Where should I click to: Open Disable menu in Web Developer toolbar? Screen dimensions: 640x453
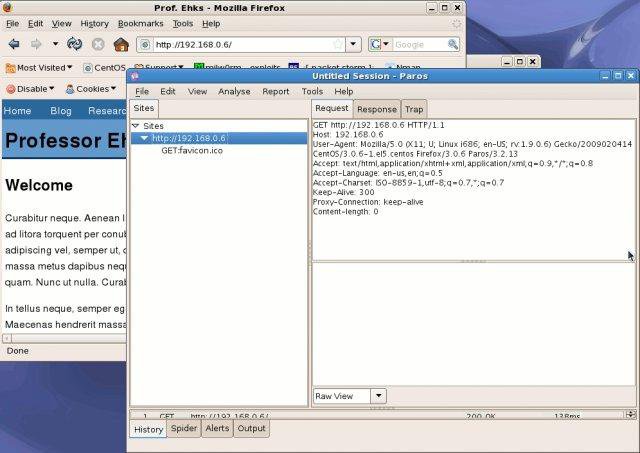click(x=30, y=89)
